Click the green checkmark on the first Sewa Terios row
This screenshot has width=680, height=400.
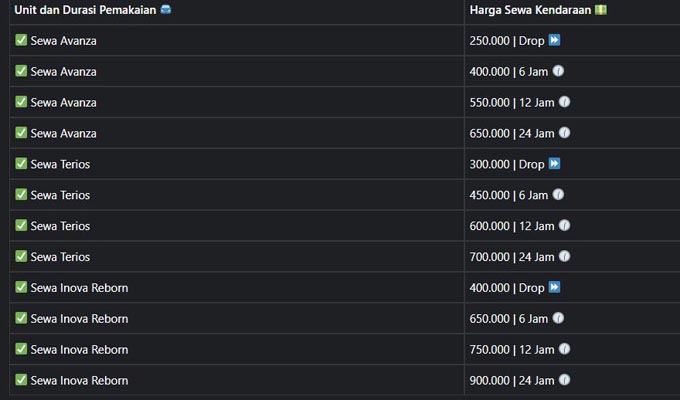click(x=21, y=164)
